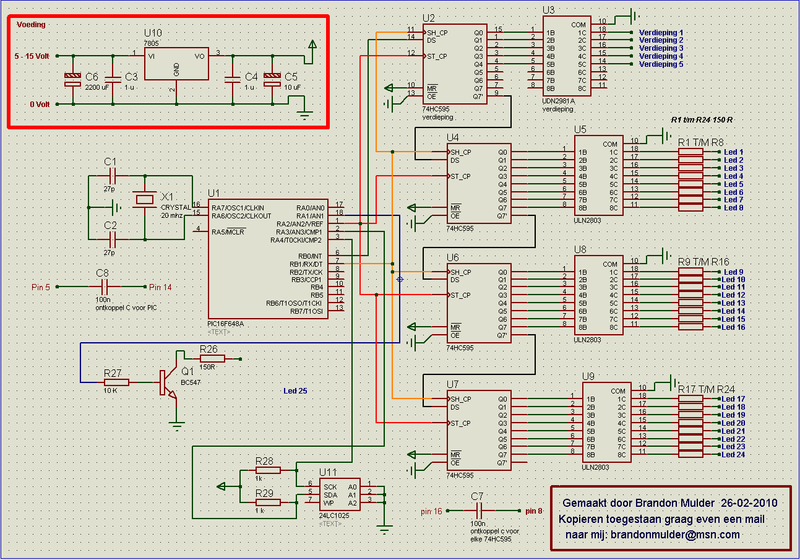Click the Q1 BC547 transistor symbol
The image size is (800, 560).
pos(166,381)
